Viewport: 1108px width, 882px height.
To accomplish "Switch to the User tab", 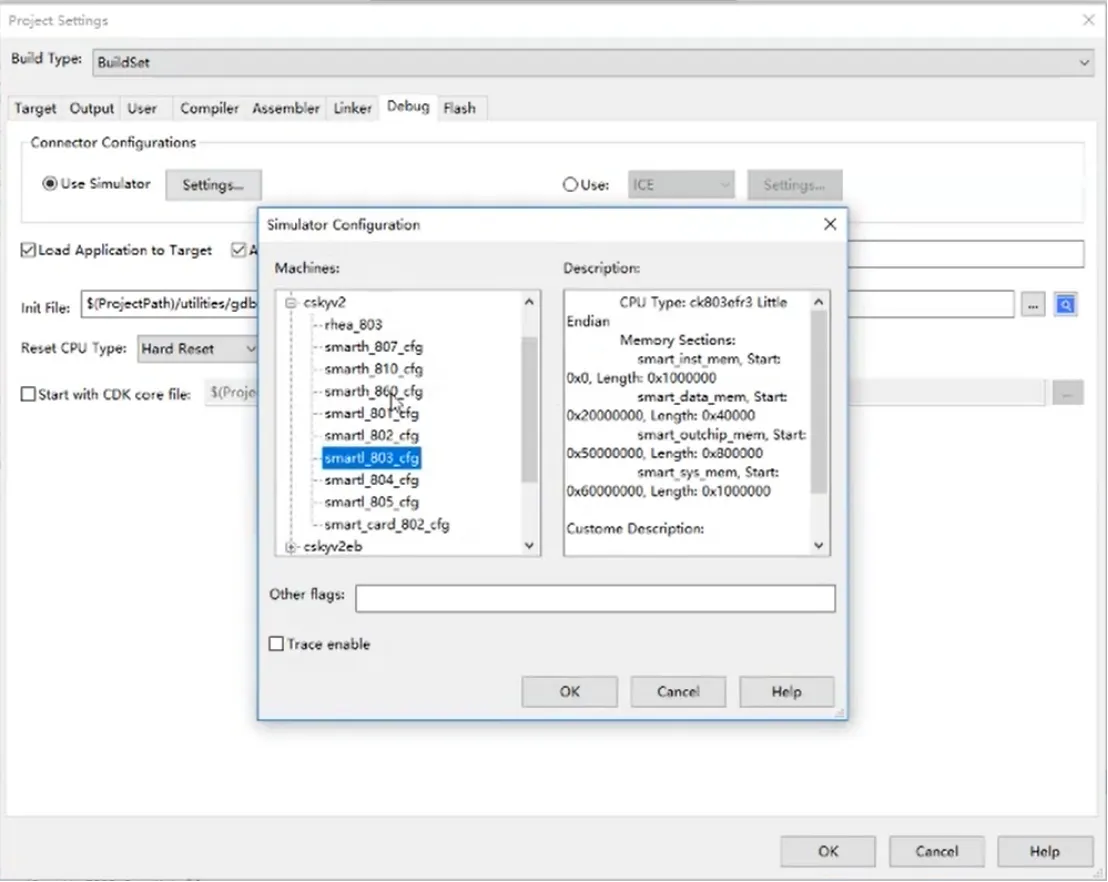I will click(142, 108).
